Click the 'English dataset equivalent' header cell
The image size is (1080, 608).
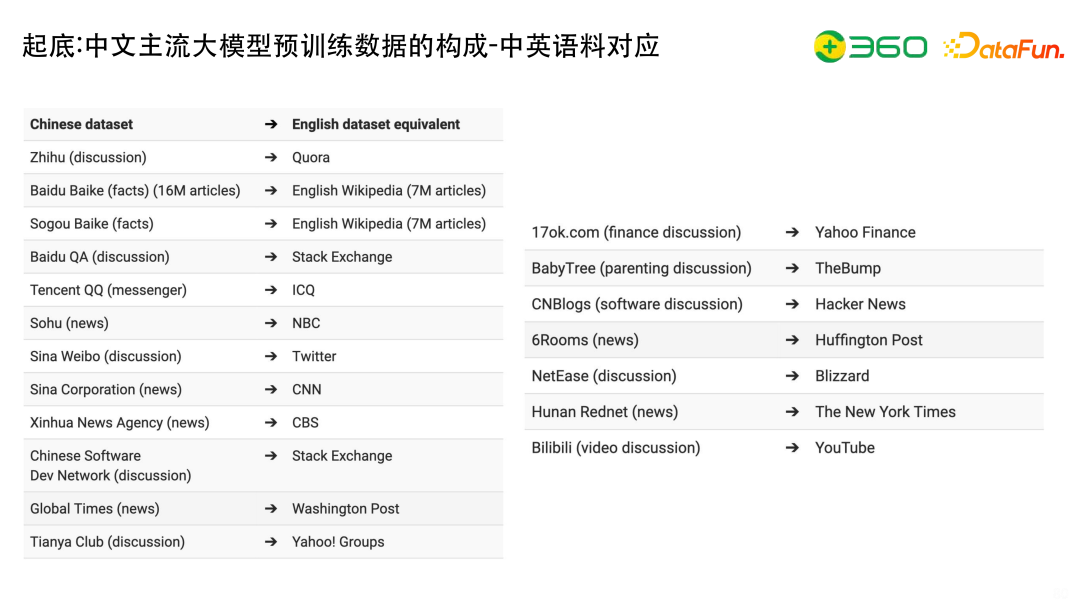tap(375, 125)
